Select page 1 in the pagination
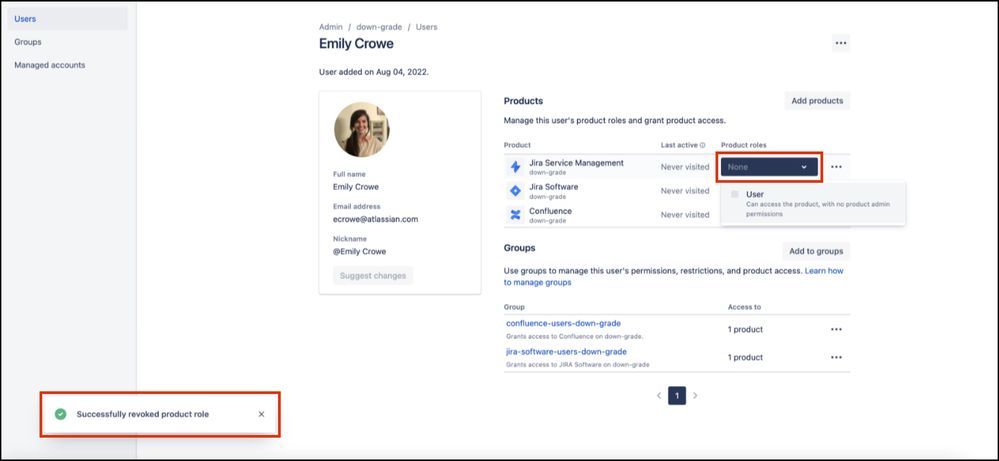The width and height of the screenshot is (999, 461). [677, 395]
